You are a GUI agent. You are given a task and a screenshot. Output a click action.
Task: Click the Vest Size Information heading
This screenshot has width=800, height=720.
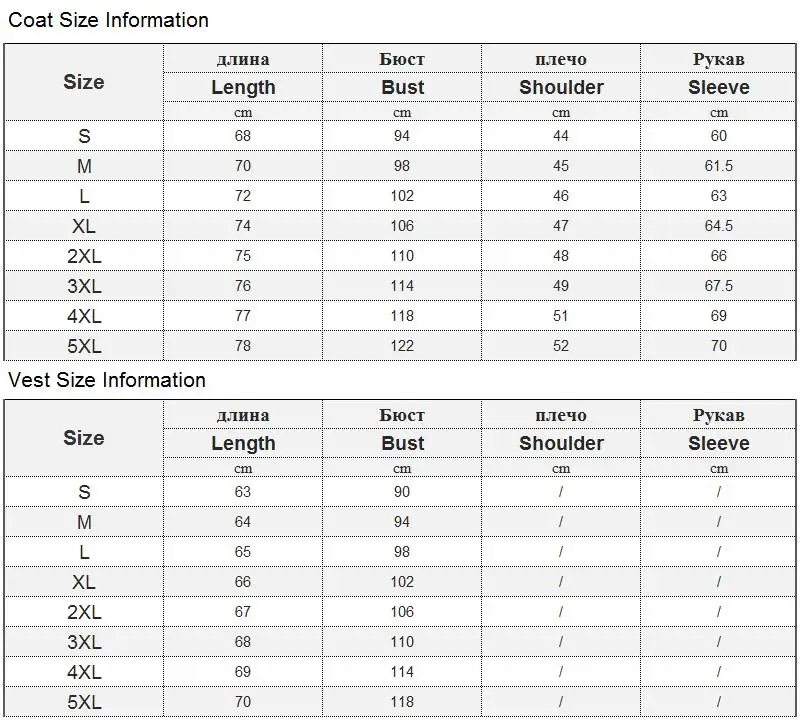click(x=107, y=380)
